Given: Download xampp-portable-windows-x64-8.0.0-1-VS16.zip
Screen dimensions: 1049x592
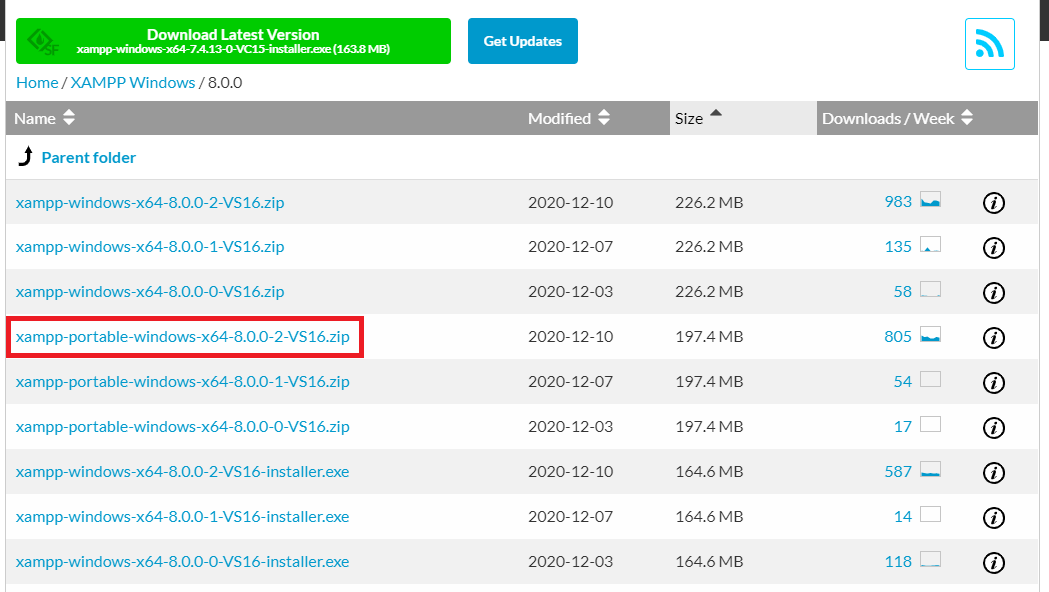Looking at the screenshot, I should (183, 381).
